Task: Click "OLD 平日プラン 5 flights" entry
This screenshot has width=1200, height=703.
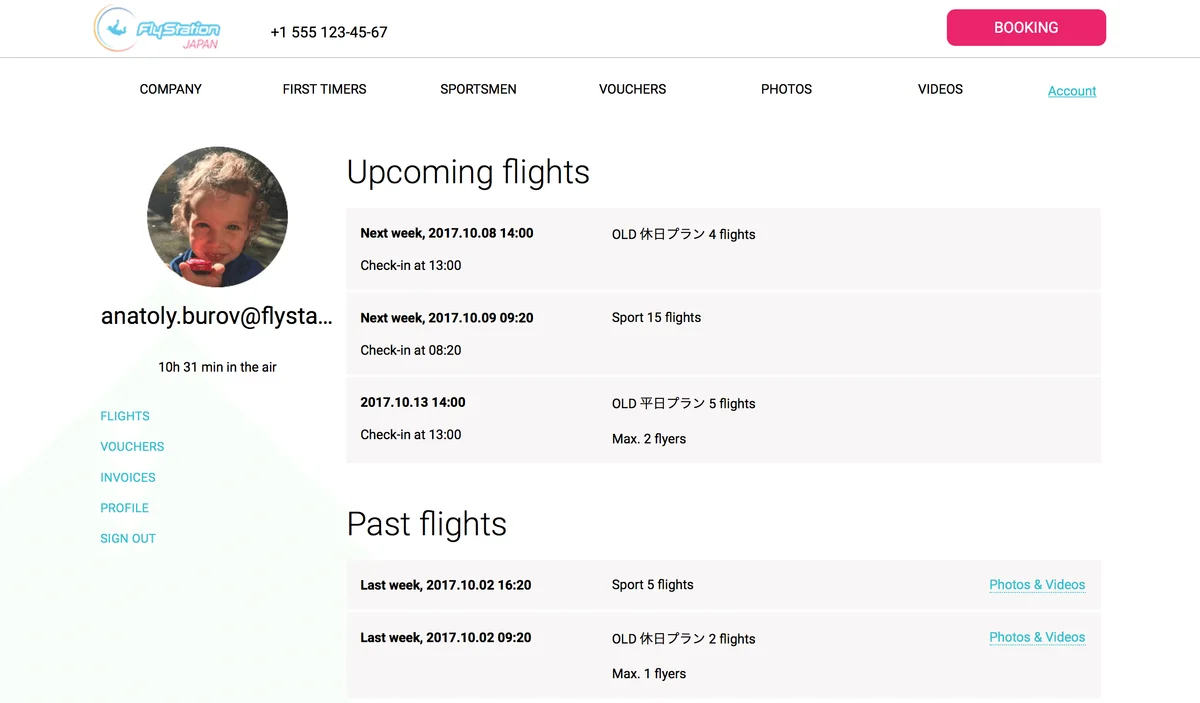Action: pos(684,404)
